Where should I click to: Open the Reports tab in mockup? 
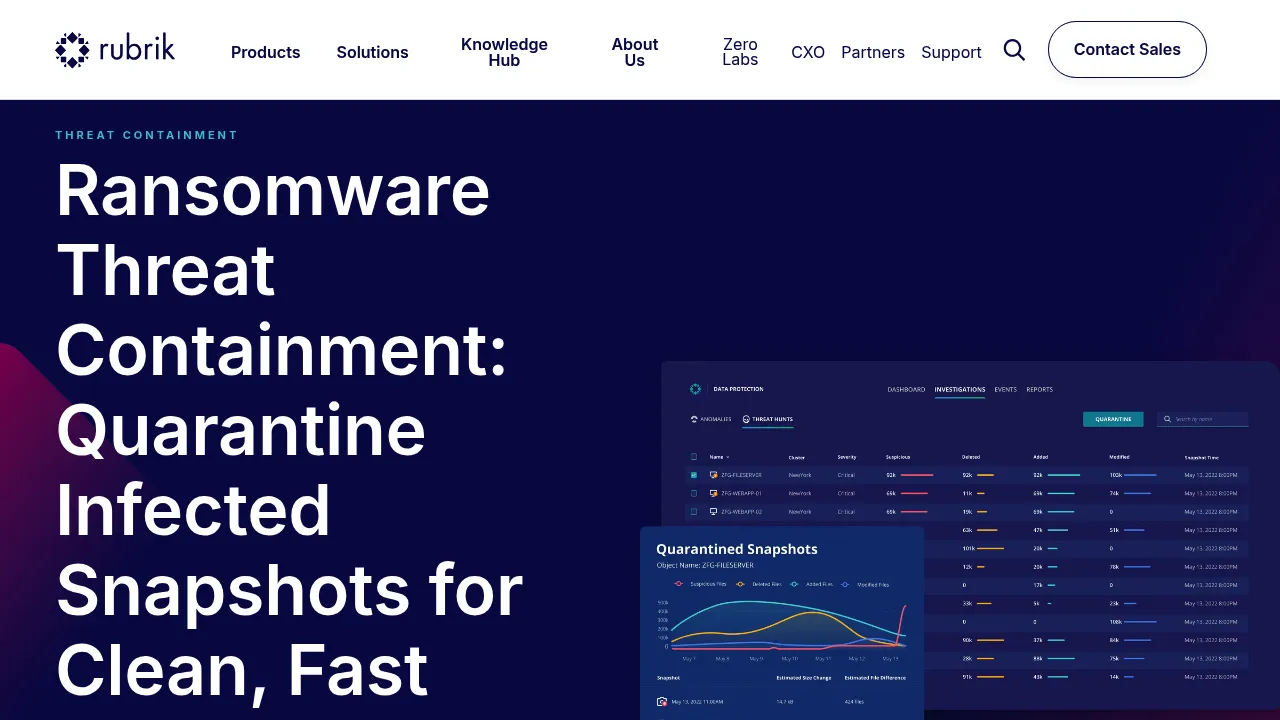(1040, 390)
